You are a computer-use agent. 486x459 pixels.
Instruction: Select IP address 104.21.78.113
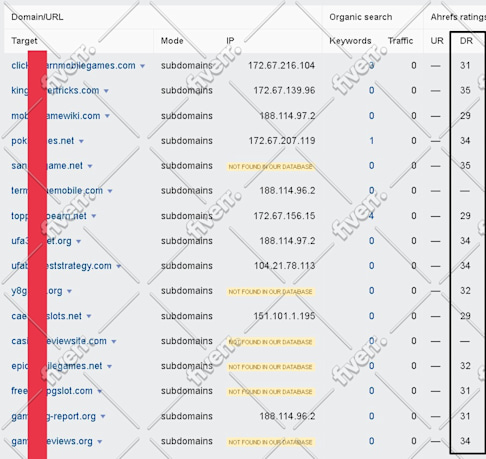[x=284, y=266]
